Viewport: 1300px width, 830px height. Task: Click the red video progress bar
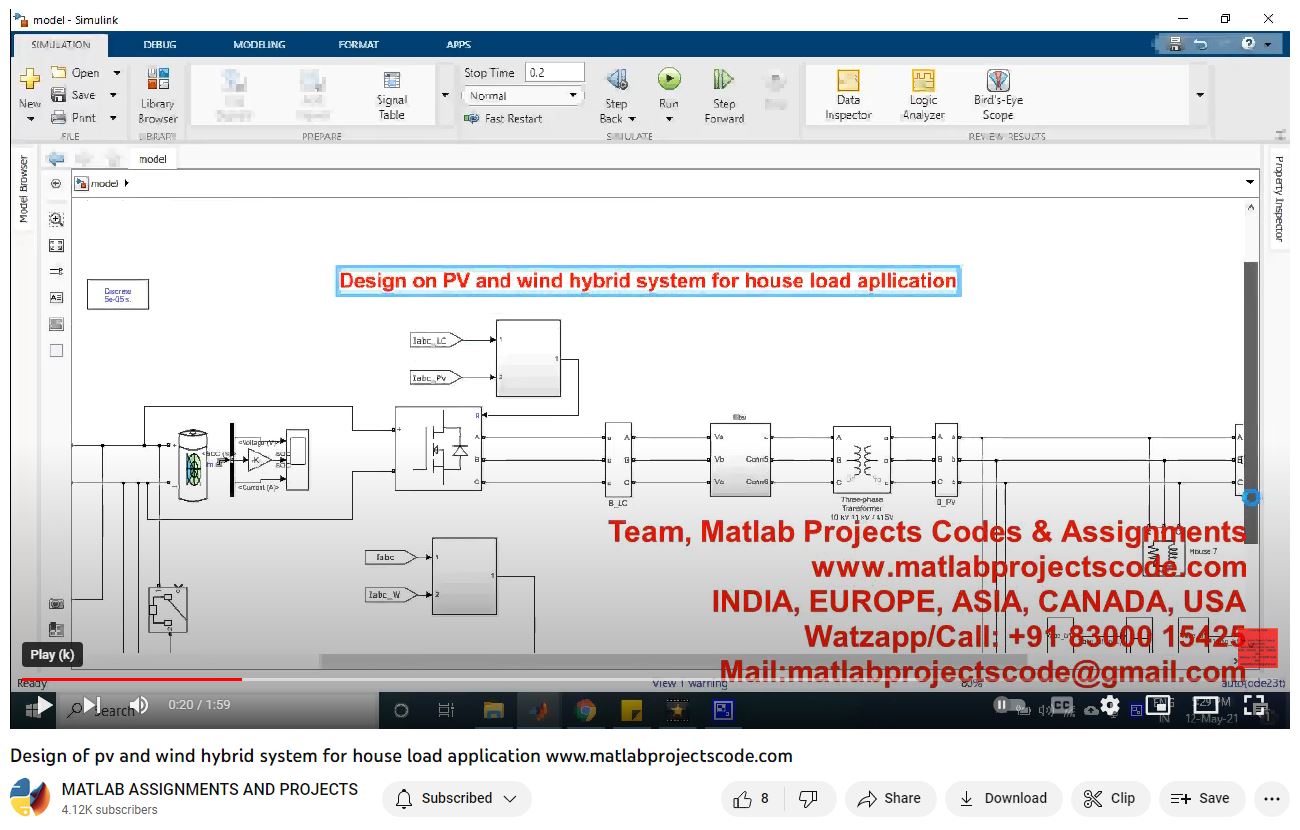[140, 679]
